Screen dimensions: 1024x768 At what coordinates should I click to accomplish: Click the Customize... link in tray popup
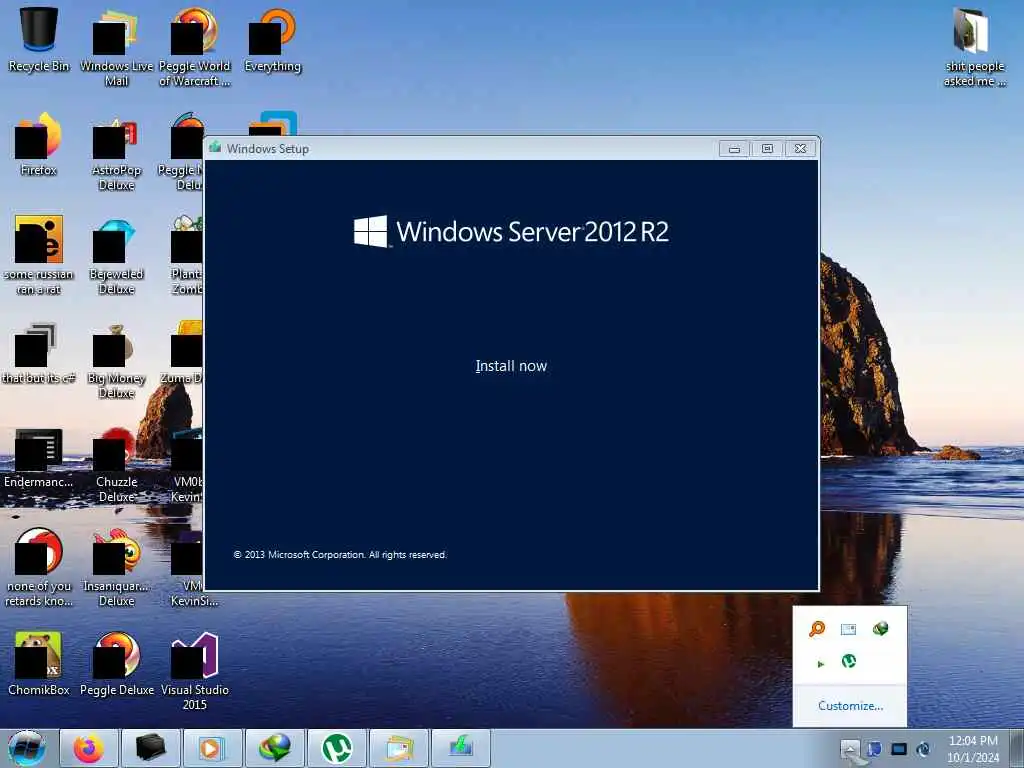(850, 706)
